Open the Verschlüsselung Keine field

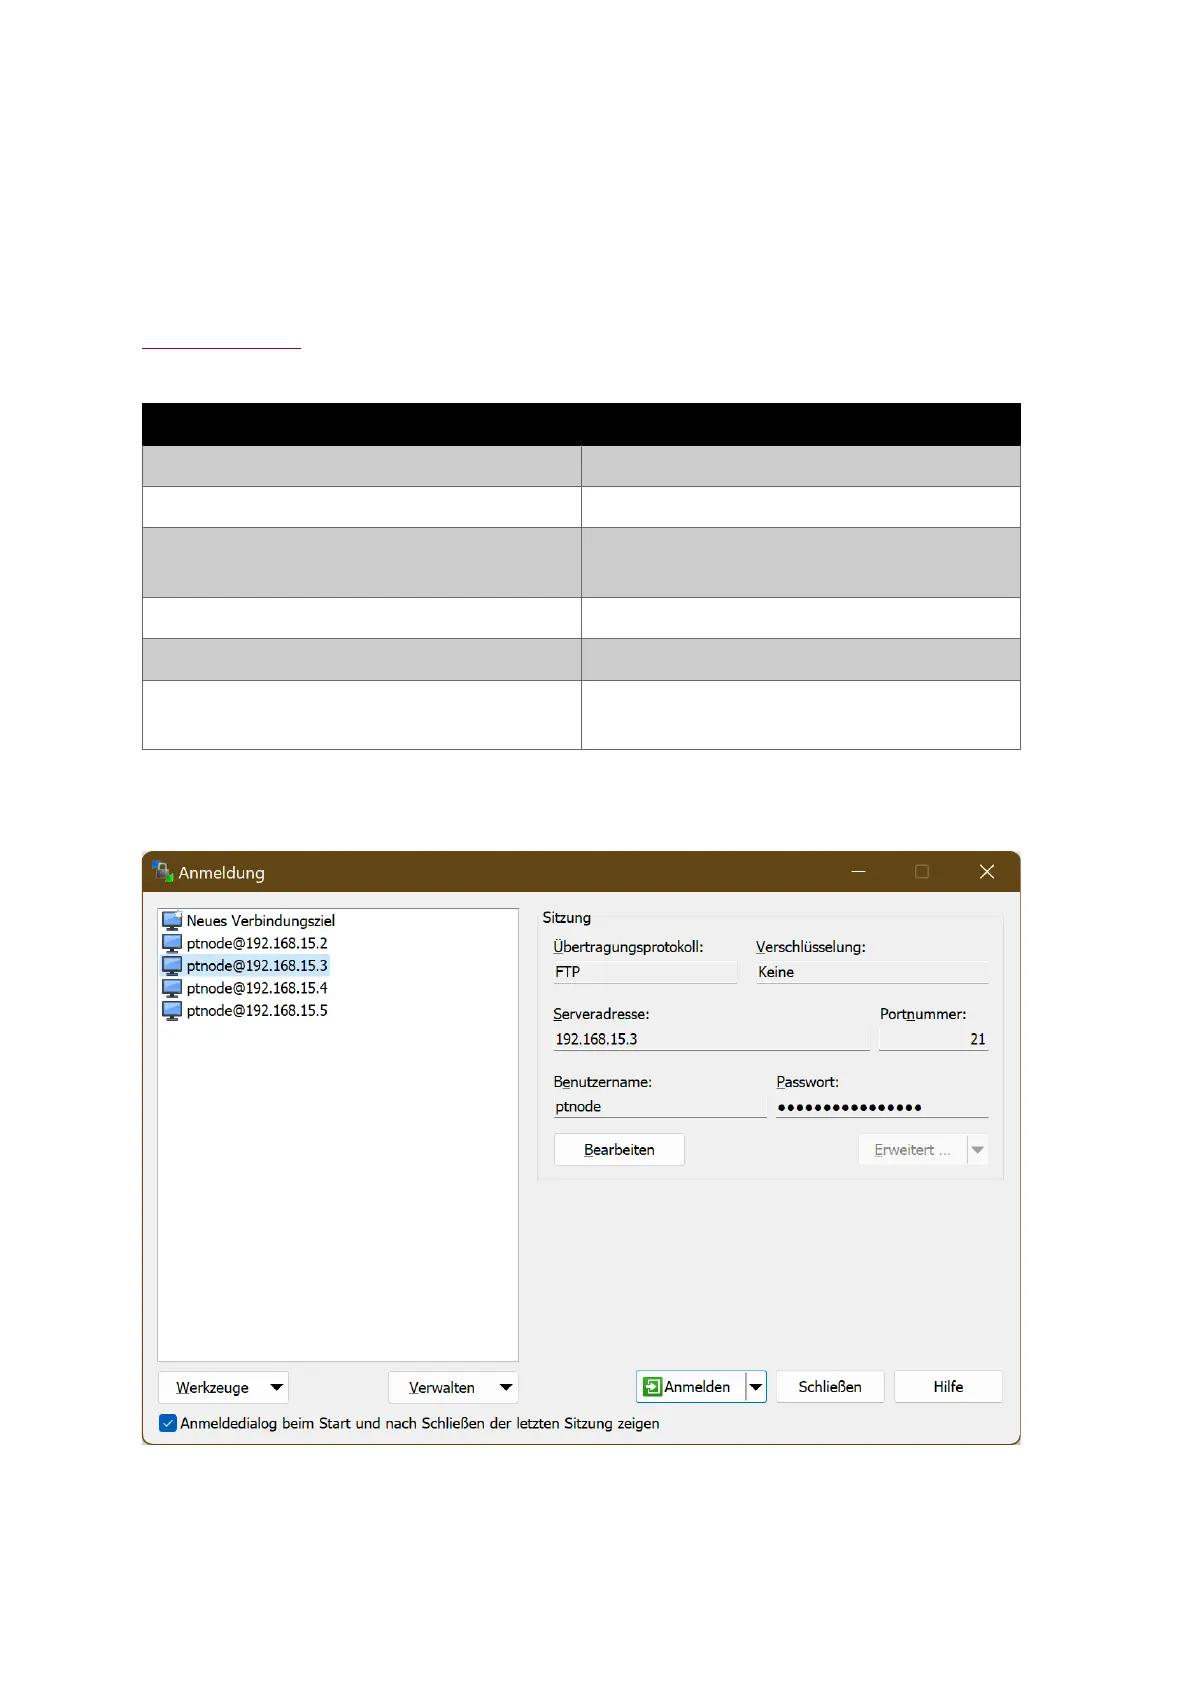point(872,972)
